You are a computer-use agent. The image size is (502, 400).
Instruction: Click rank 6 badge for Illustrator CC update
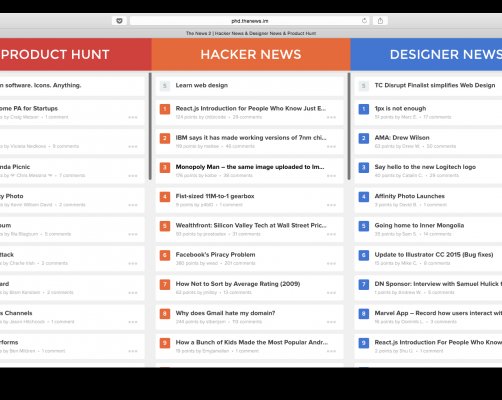364,255
